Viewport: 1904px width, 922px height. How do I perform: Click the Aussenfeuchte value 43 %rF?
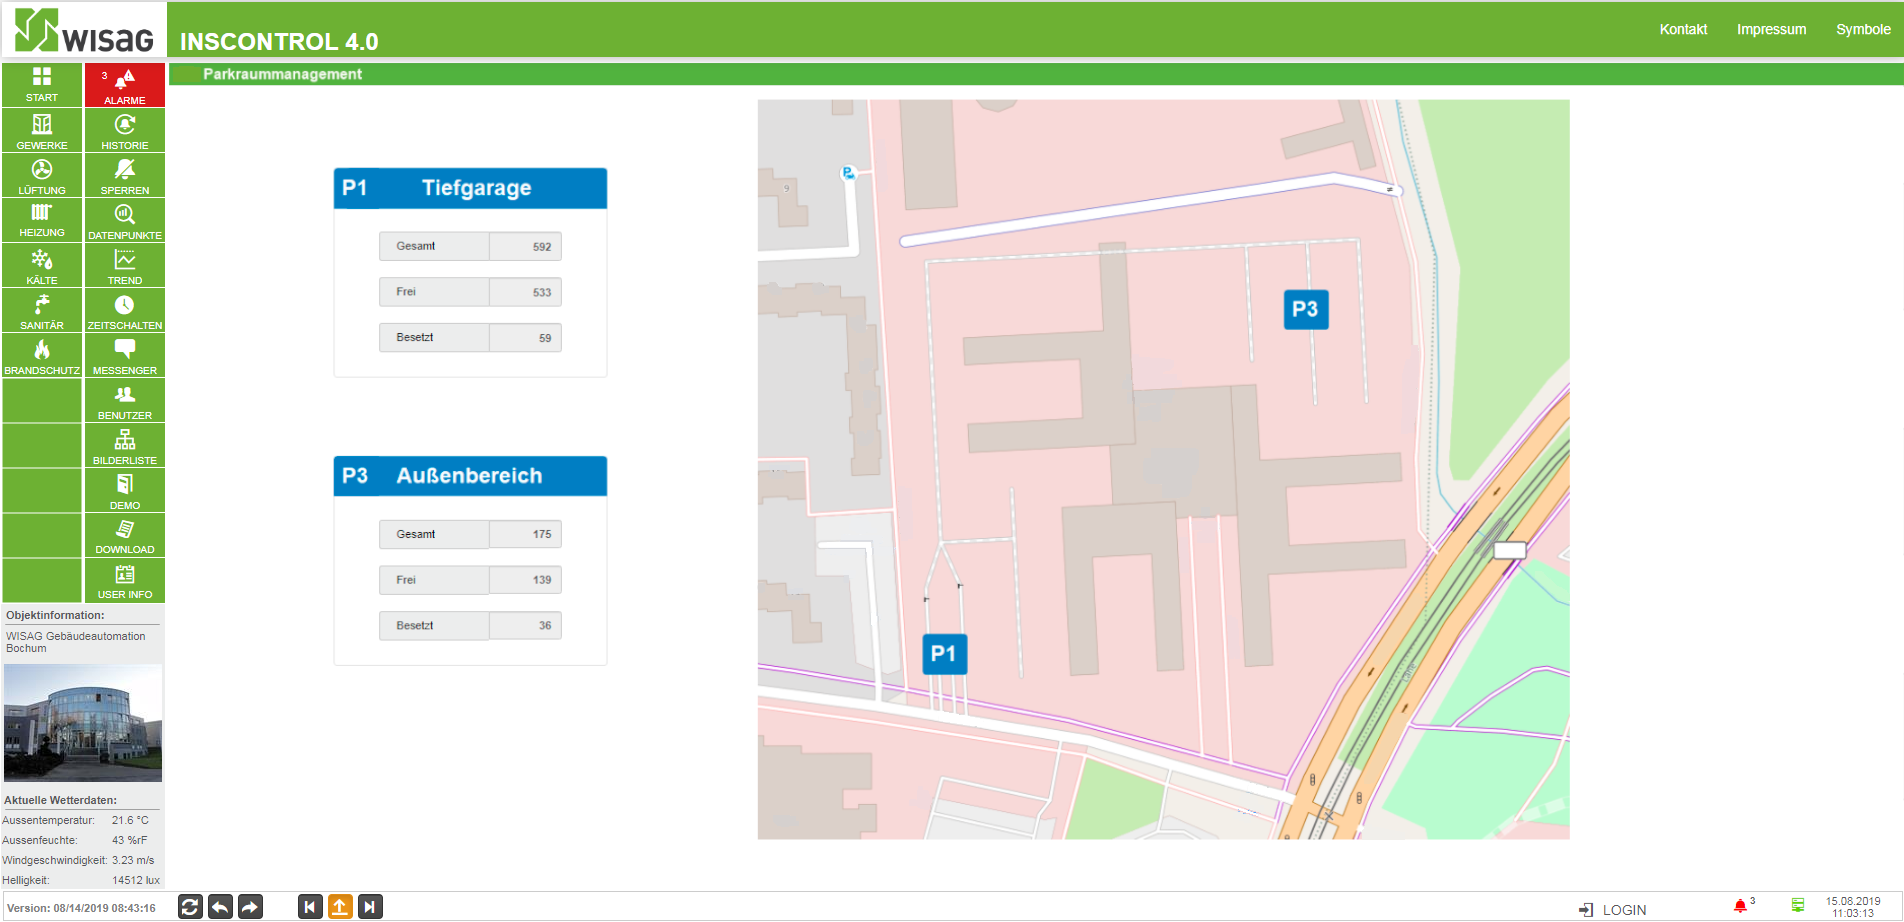tap(130, 840)
